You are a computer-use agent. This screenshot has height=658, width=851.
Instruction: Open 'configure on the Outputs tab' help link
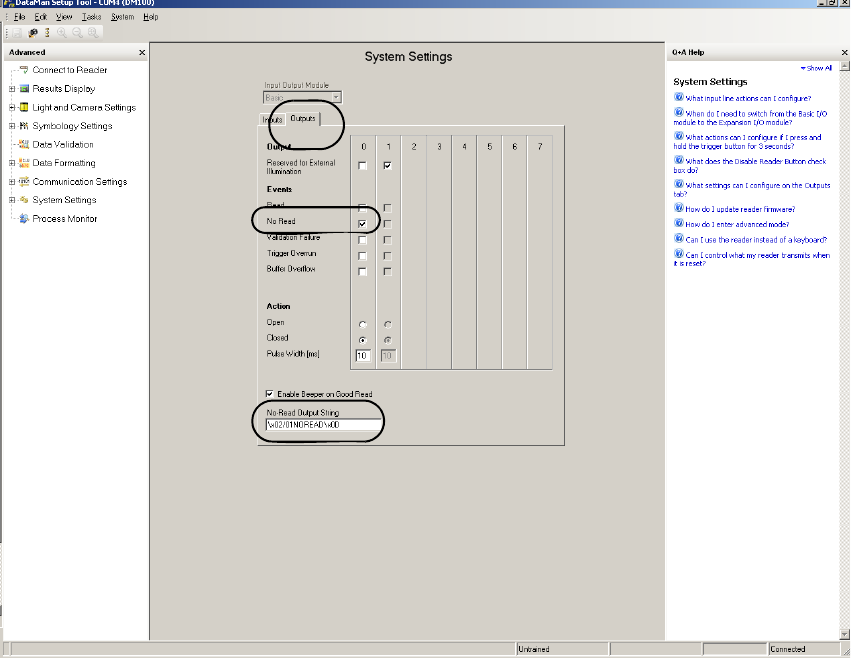click(x=752, y=189)
